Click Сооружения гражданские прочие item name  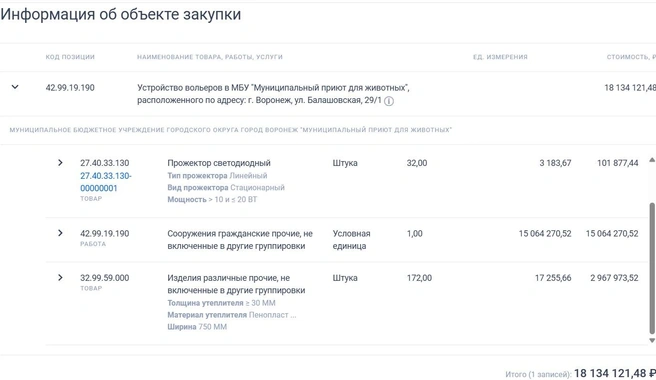(x=240, y=239)
